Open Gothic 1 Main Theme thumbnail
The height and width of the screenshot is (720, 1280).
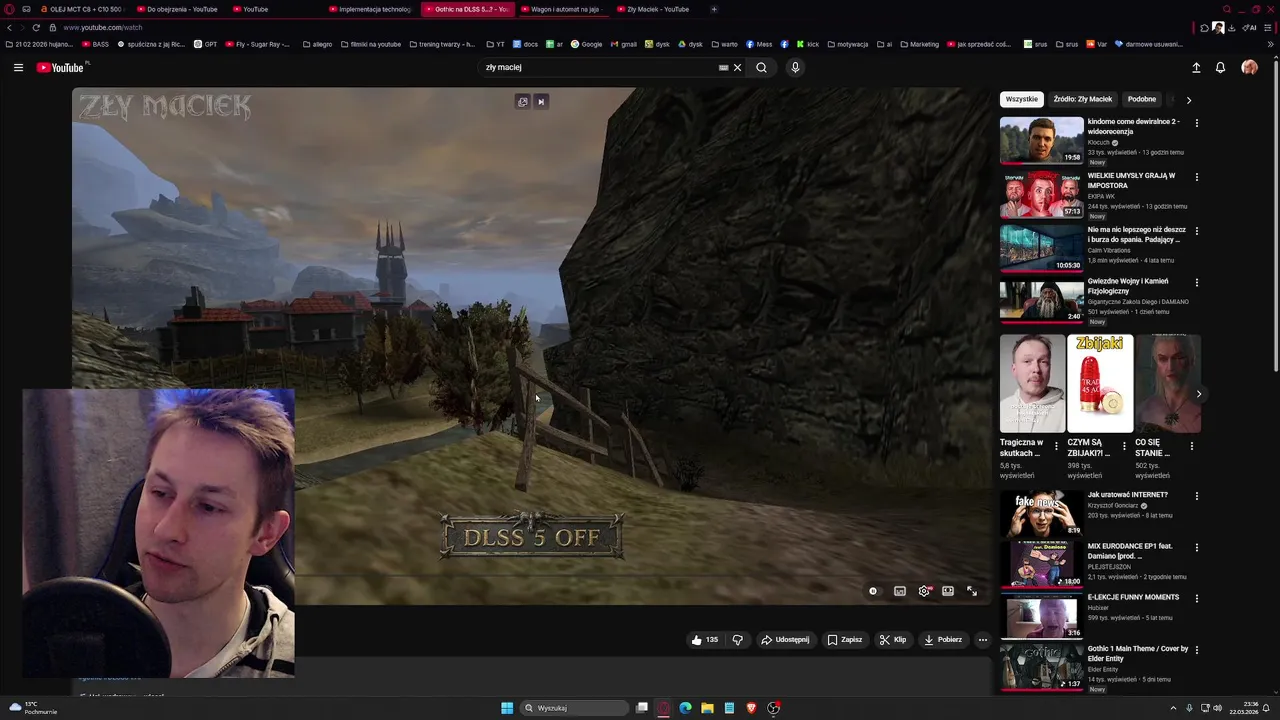point(1041,668)
